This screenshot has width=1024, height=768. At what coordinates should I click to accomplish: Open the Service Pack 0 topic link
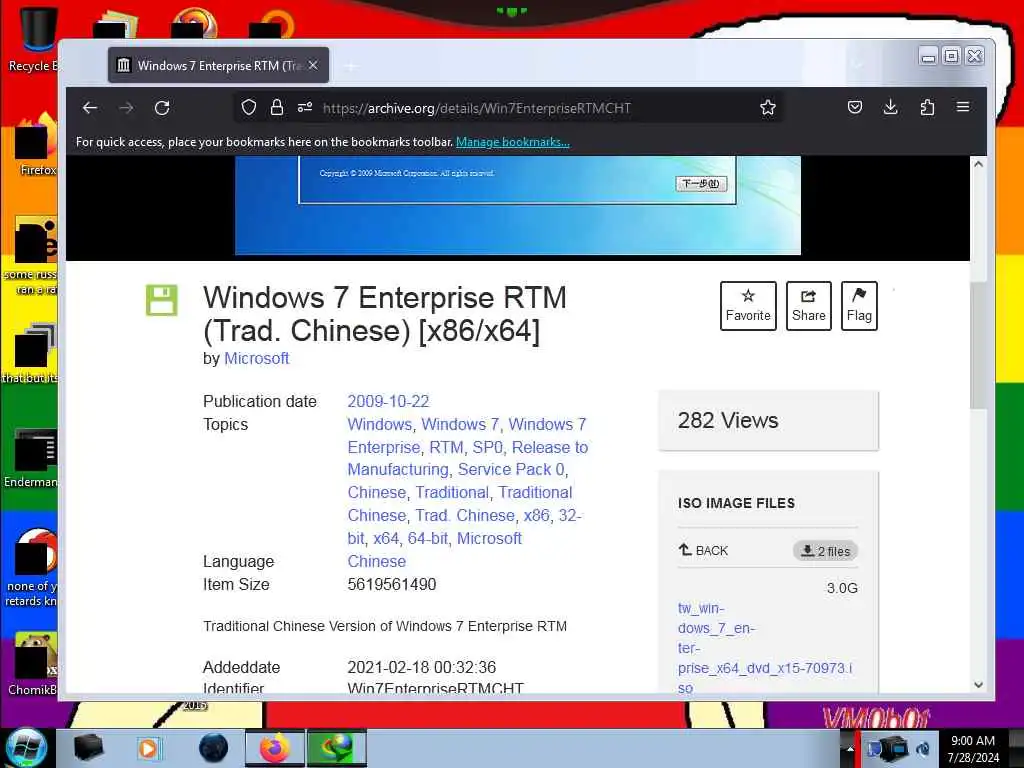pyautogui.click(x=511, y=470)
